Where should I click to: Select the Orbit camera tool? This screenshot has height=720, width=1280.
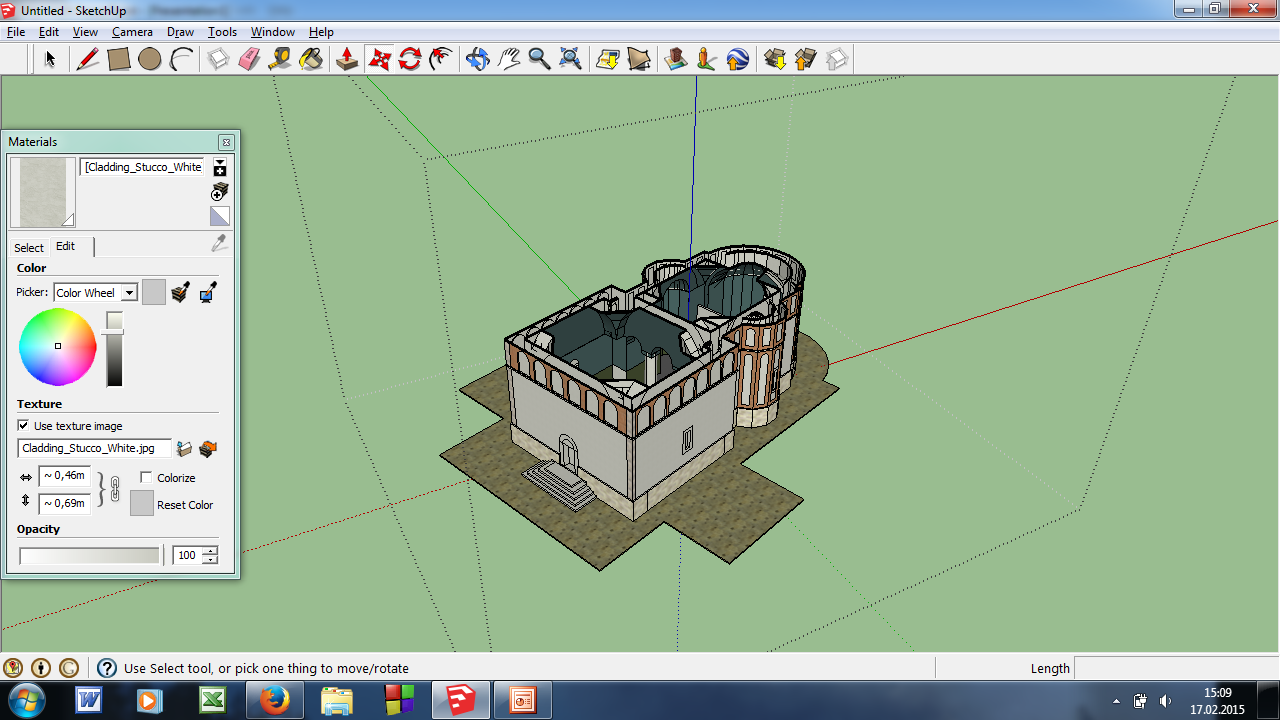477,59
